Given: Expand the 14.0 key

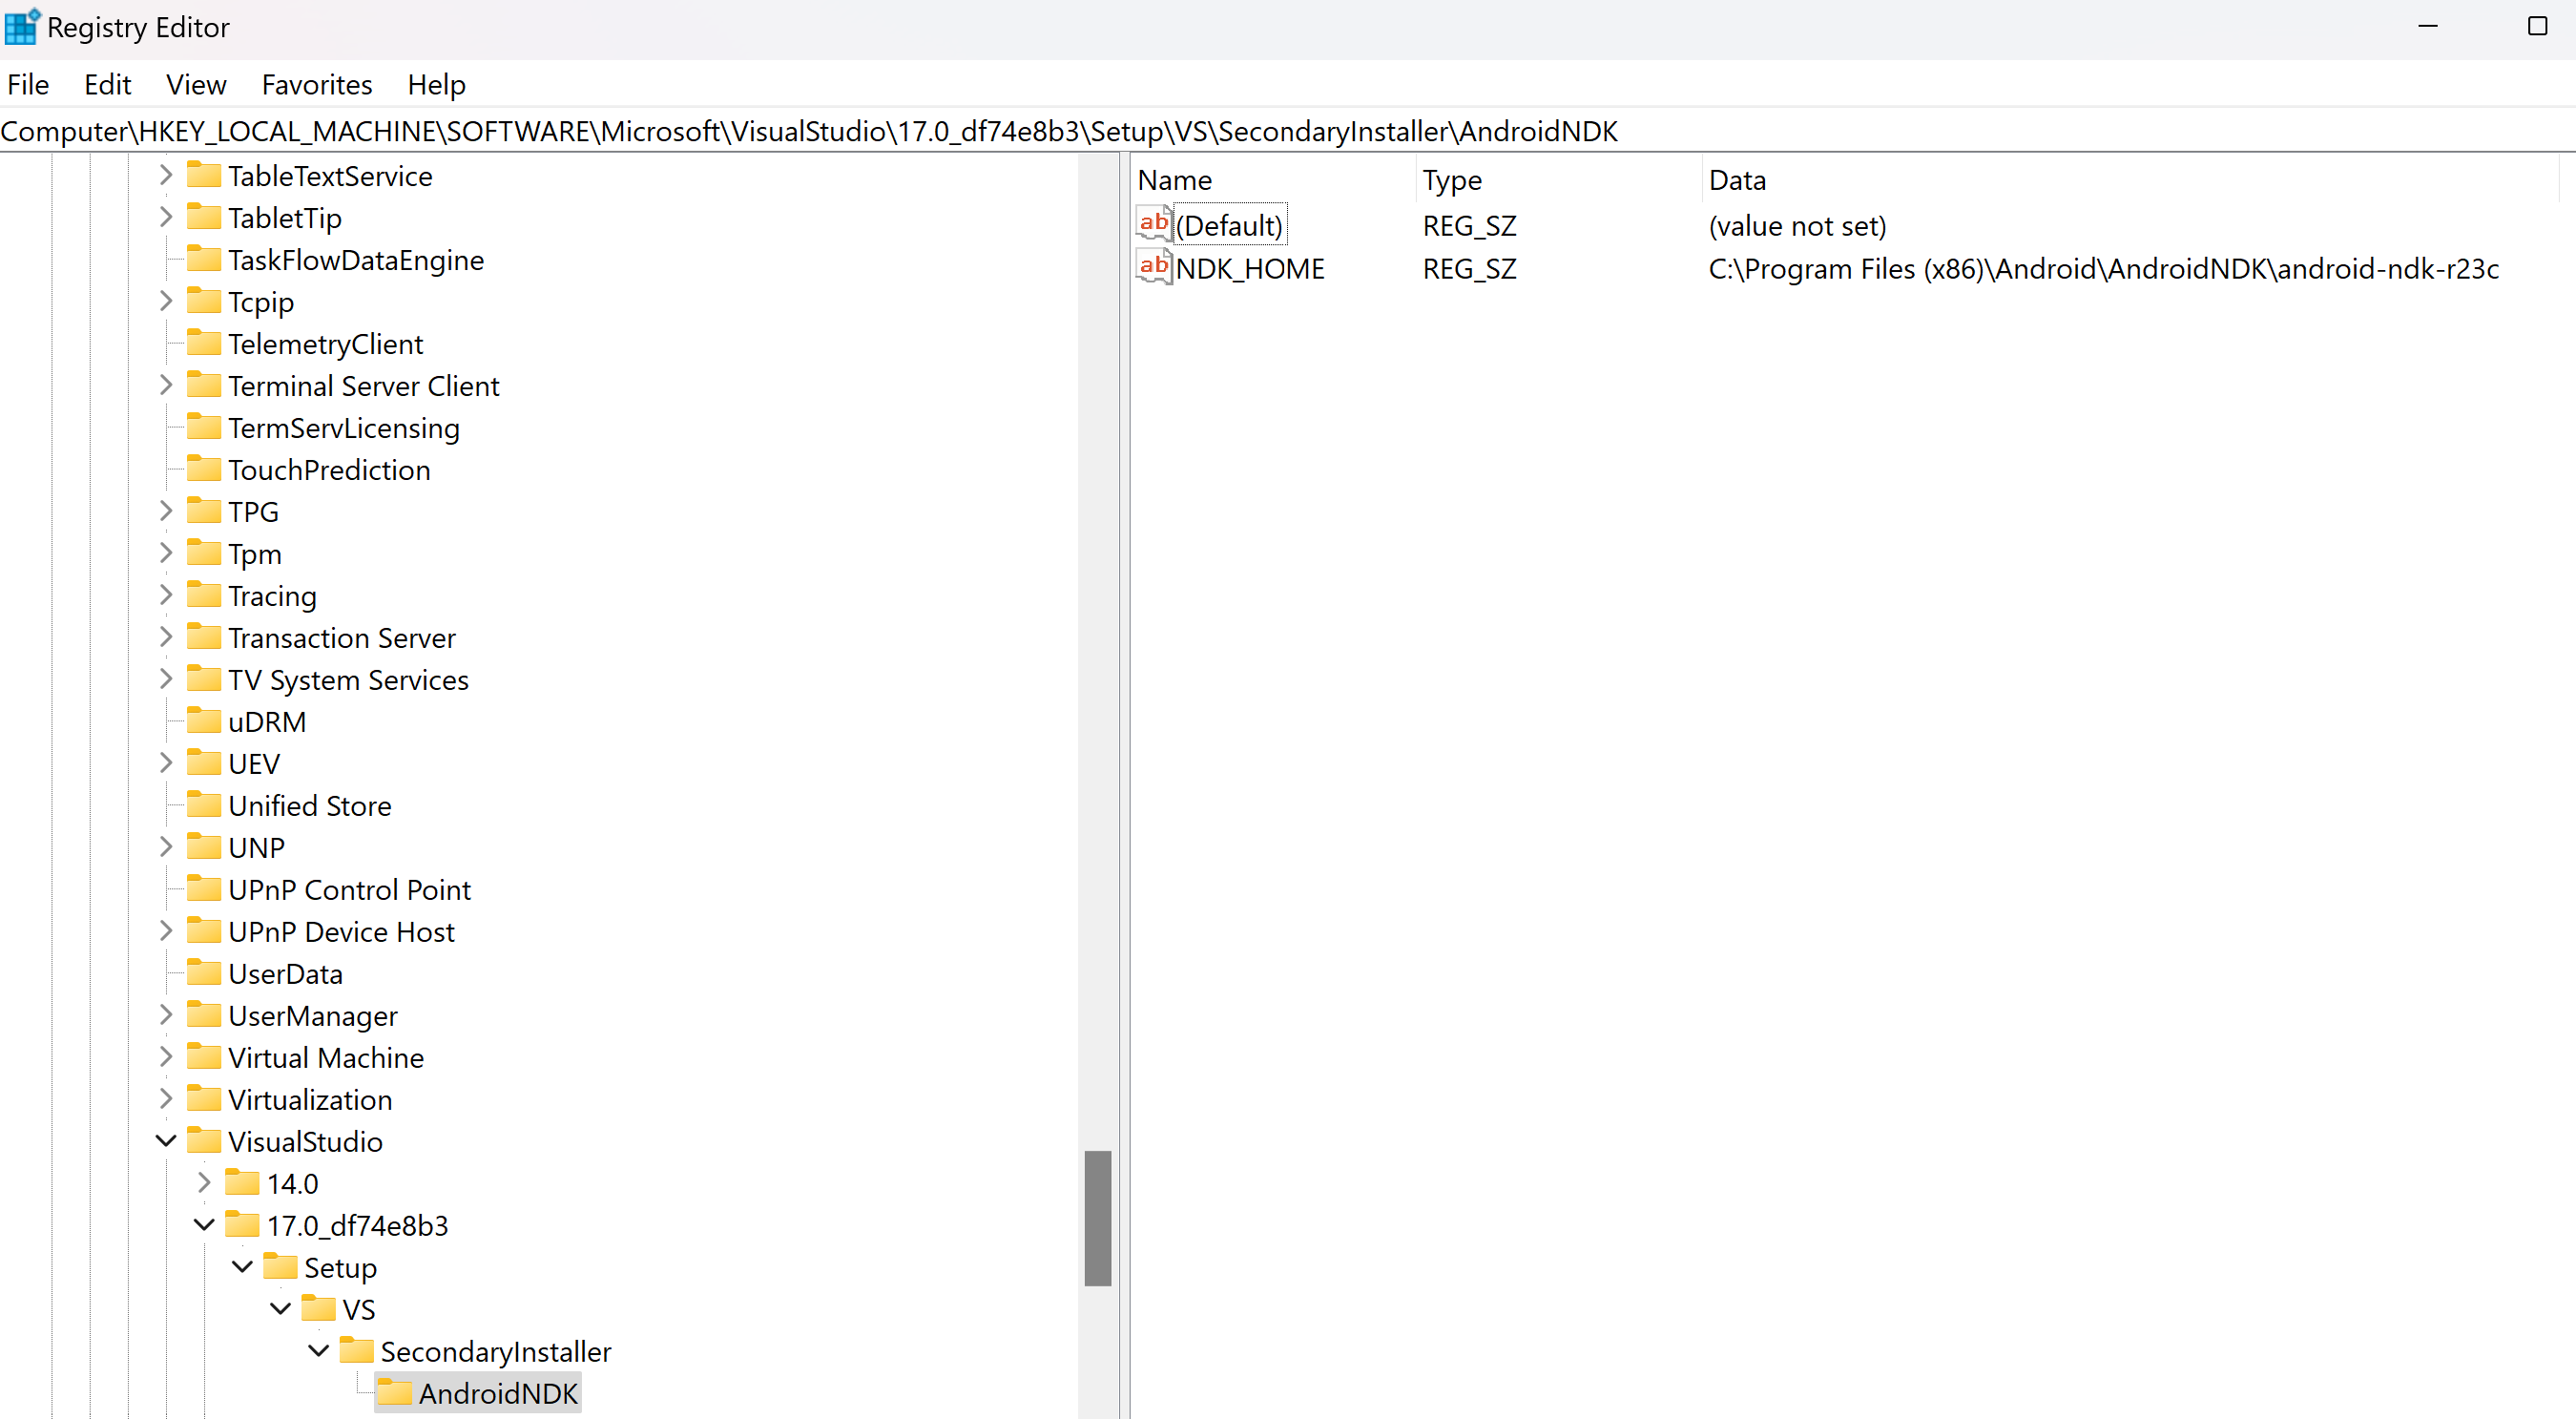Looking at the screenshot, I should coord(204,1182).
